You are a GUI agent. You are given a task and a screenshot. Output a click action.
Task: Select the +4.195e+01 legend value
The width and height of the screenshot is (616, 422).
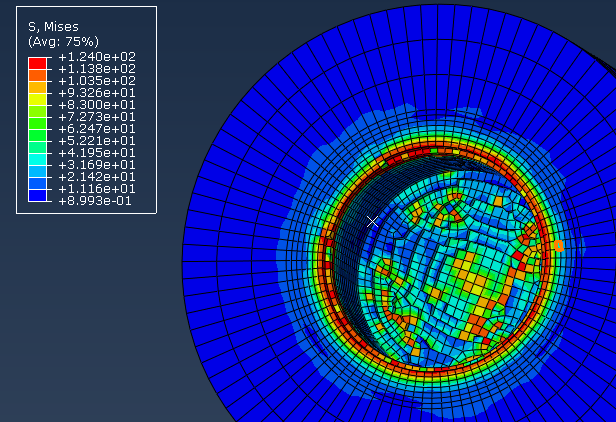97,153
